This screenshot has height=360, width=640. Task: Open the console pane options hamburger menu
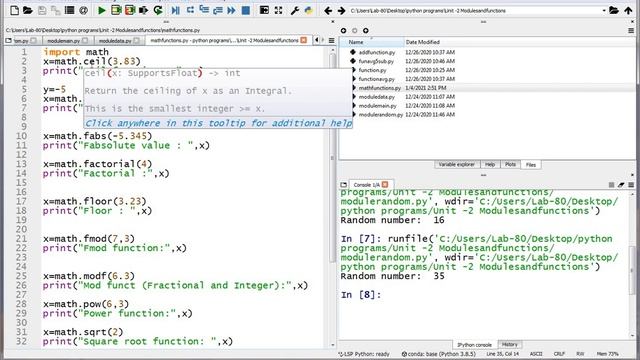point(631,185)
